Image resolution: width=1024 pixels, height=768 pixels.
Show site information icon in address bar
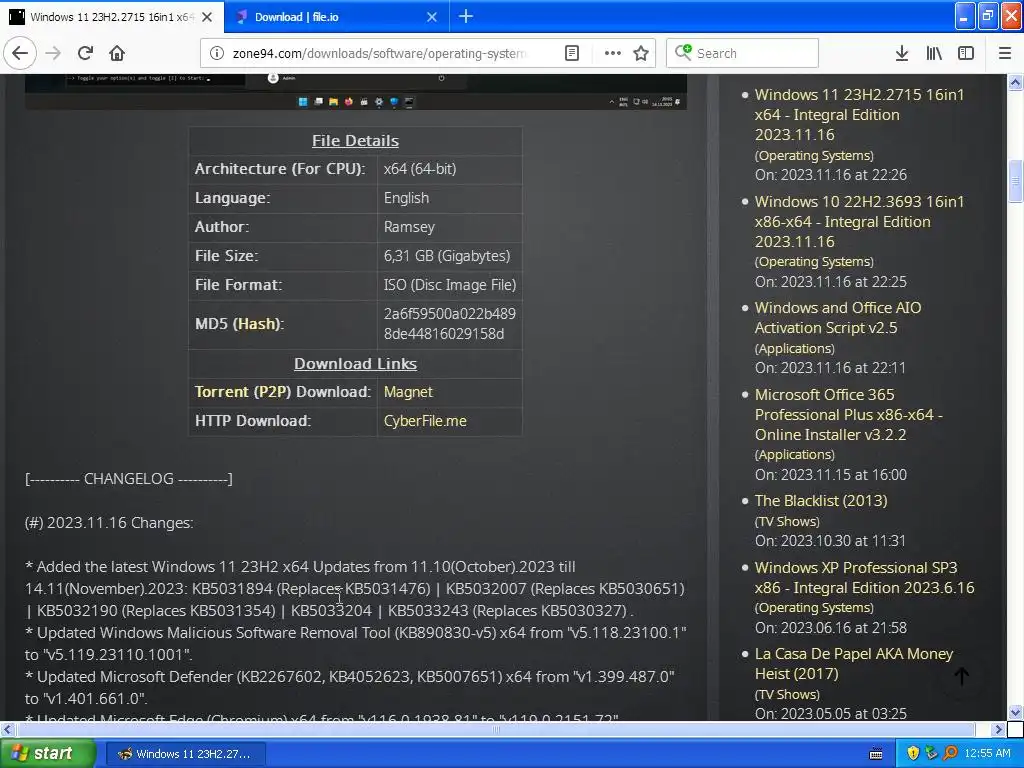217,53
